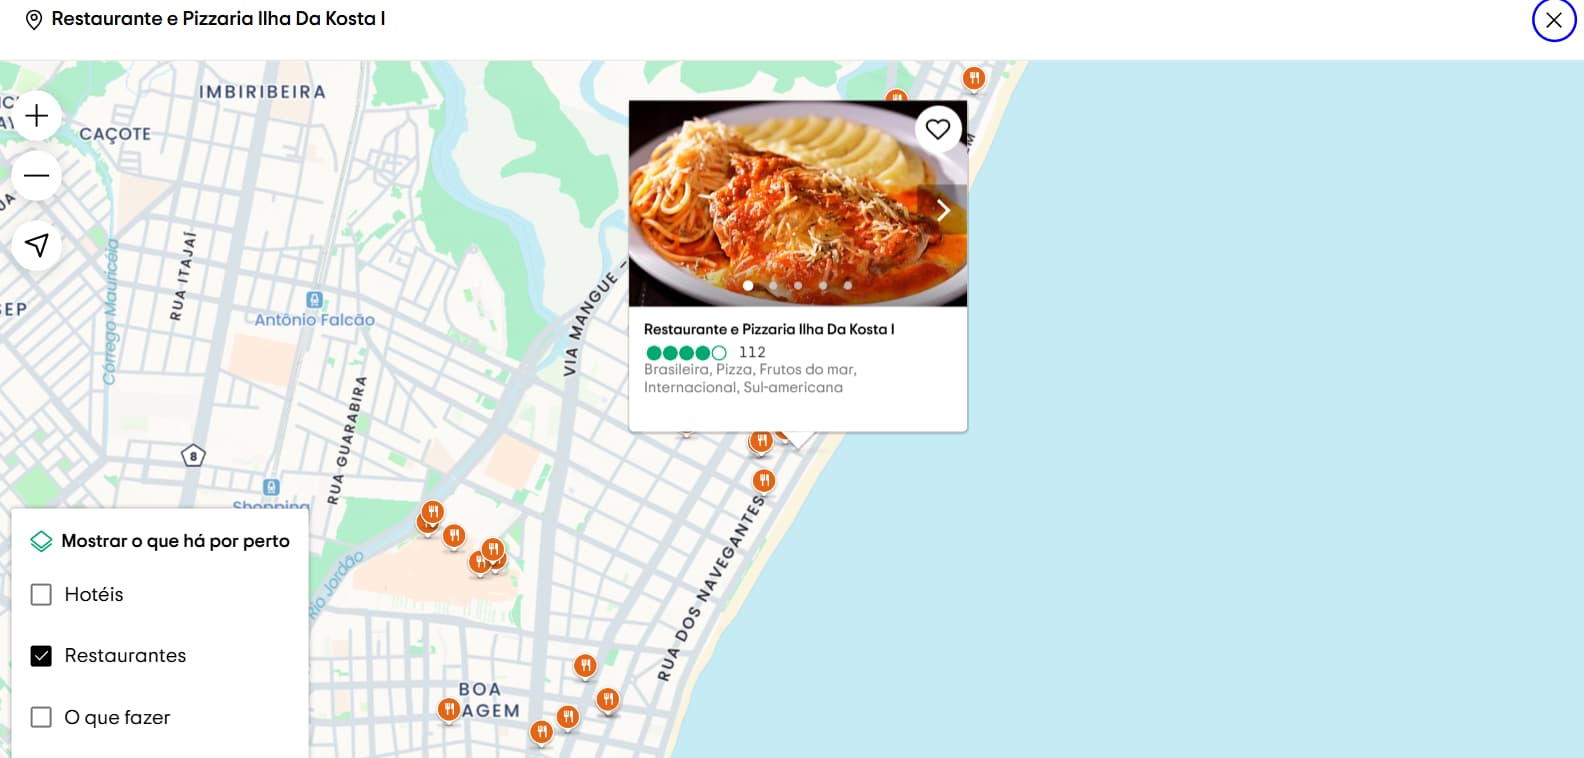Viewport: 1584px width, 758px height.
Task: Collapse the Mostrar o que há por perto panel
Action: tap(160, 541)
